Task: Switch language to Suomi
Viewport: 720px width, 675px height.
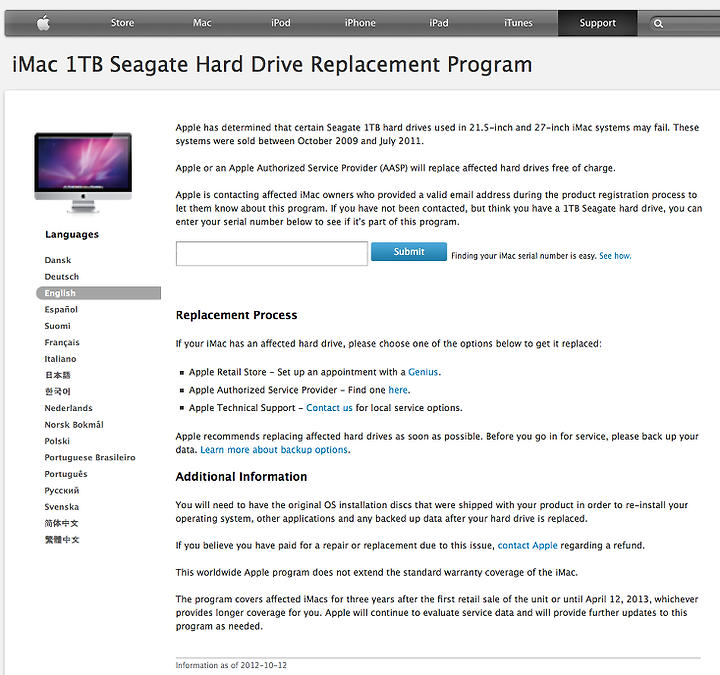Action: [57, 326]
